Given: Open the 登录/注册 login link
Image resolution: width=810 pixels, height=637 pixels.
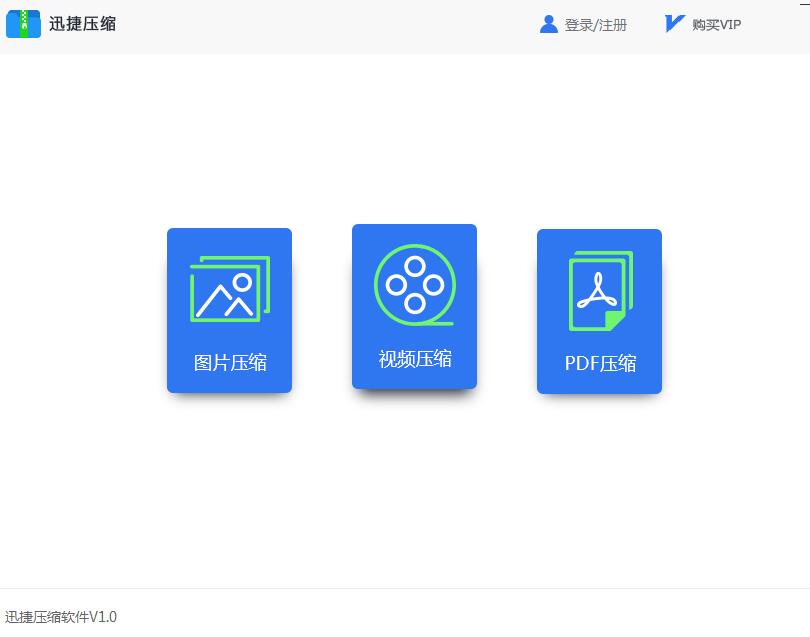Looking at the screenshot, I should tap(596, 25).
